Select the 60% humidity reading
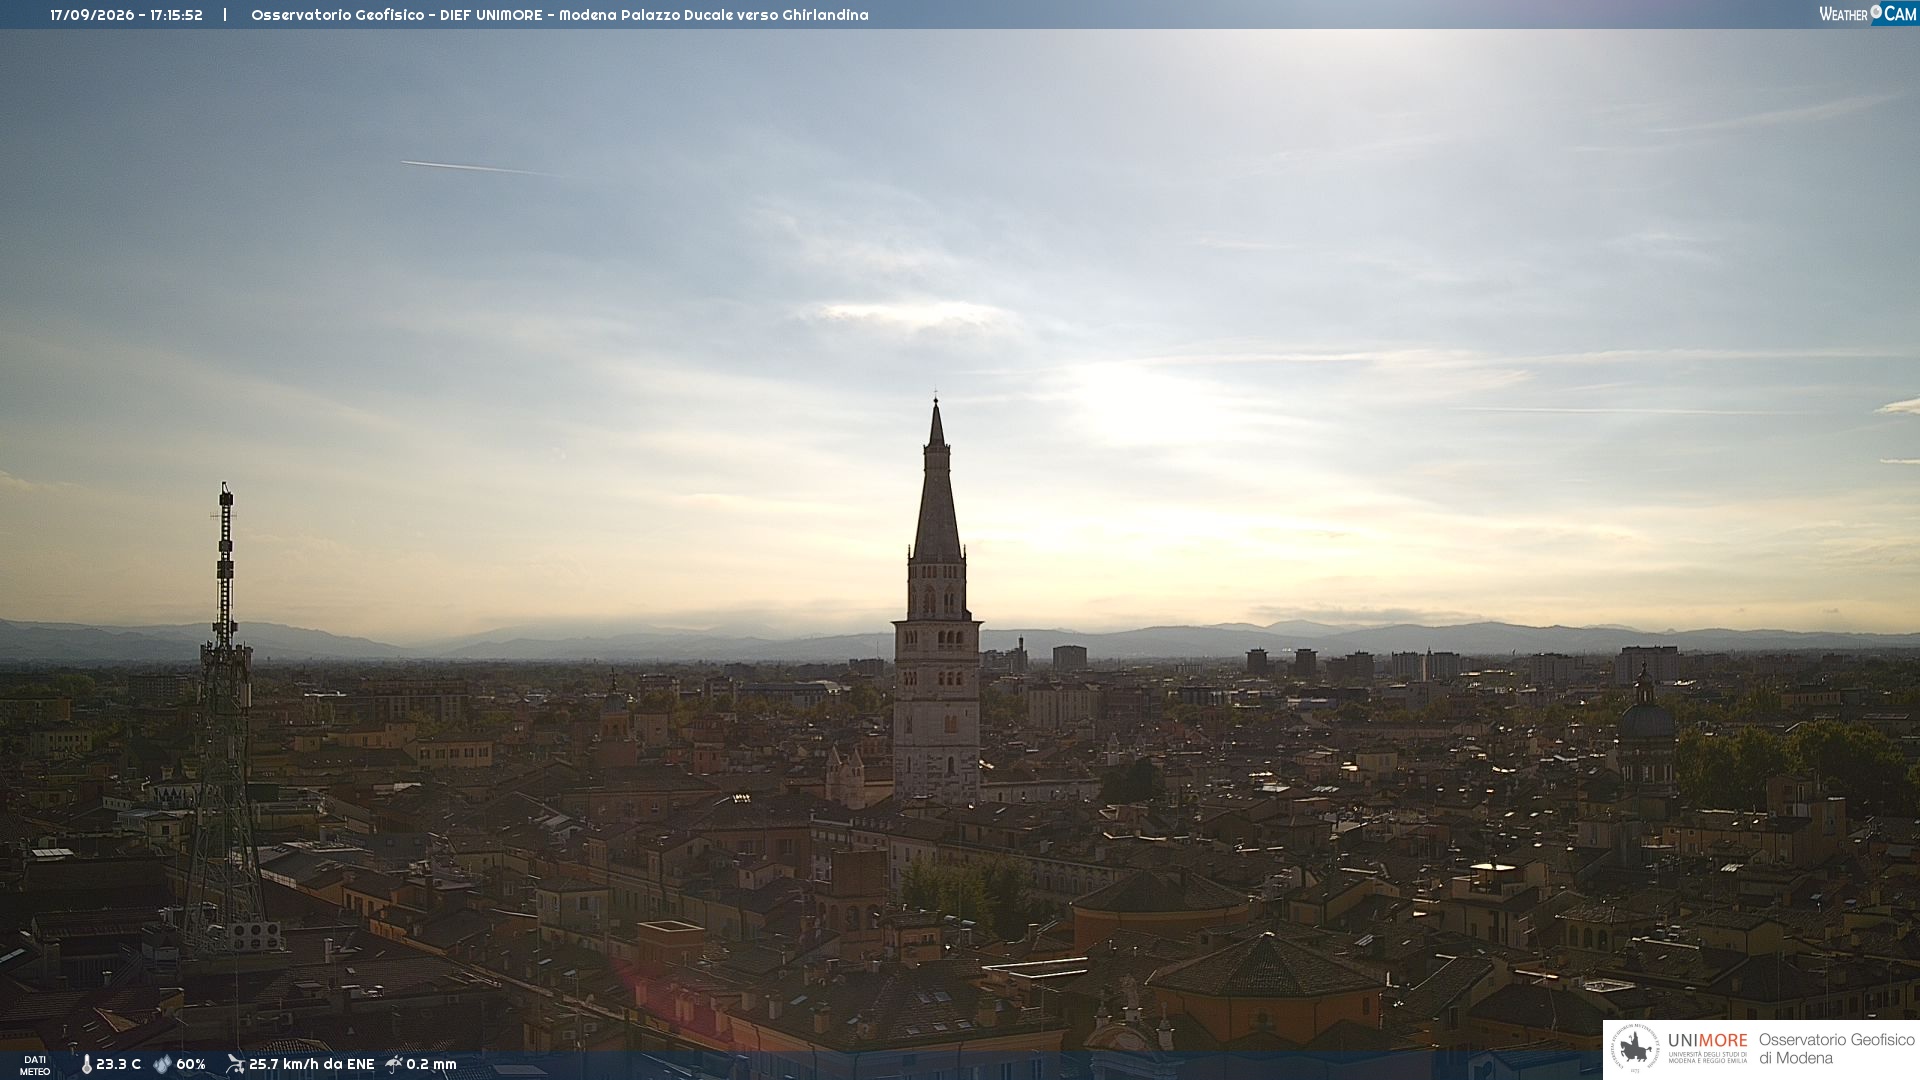Image resolution: width=1920 pixels, height=1080 pixels. (x=191, y=1065)
